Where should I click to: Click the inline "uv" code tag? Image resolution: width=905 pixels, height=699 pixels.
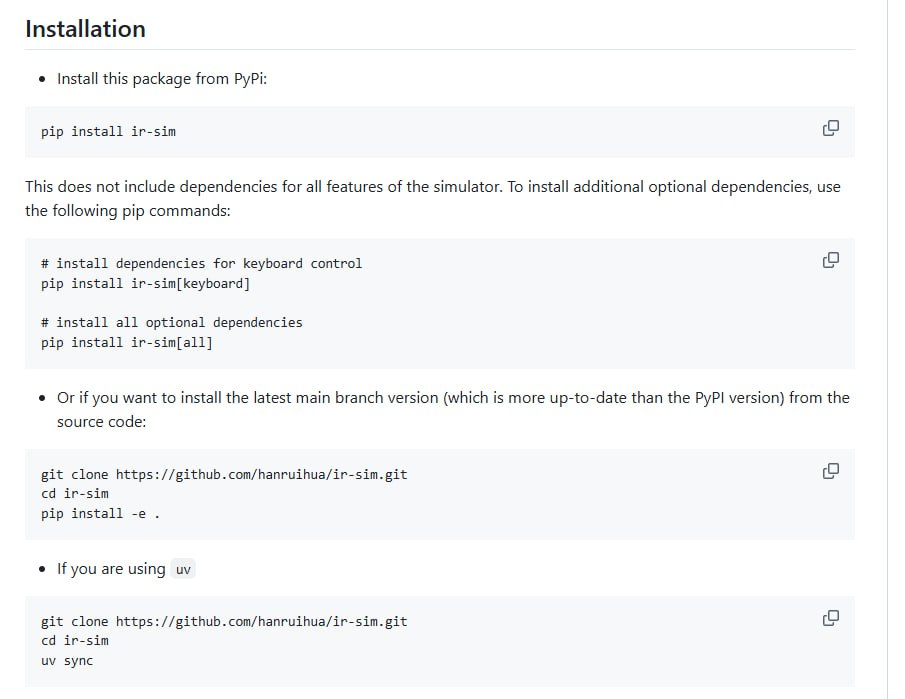pos(183,570)
